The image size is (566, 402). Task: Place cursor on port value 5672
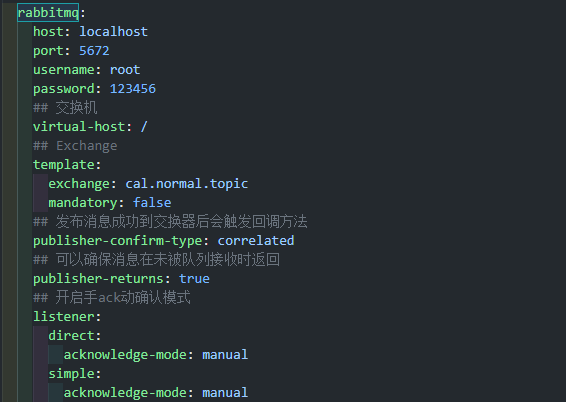tap(94, 51)
